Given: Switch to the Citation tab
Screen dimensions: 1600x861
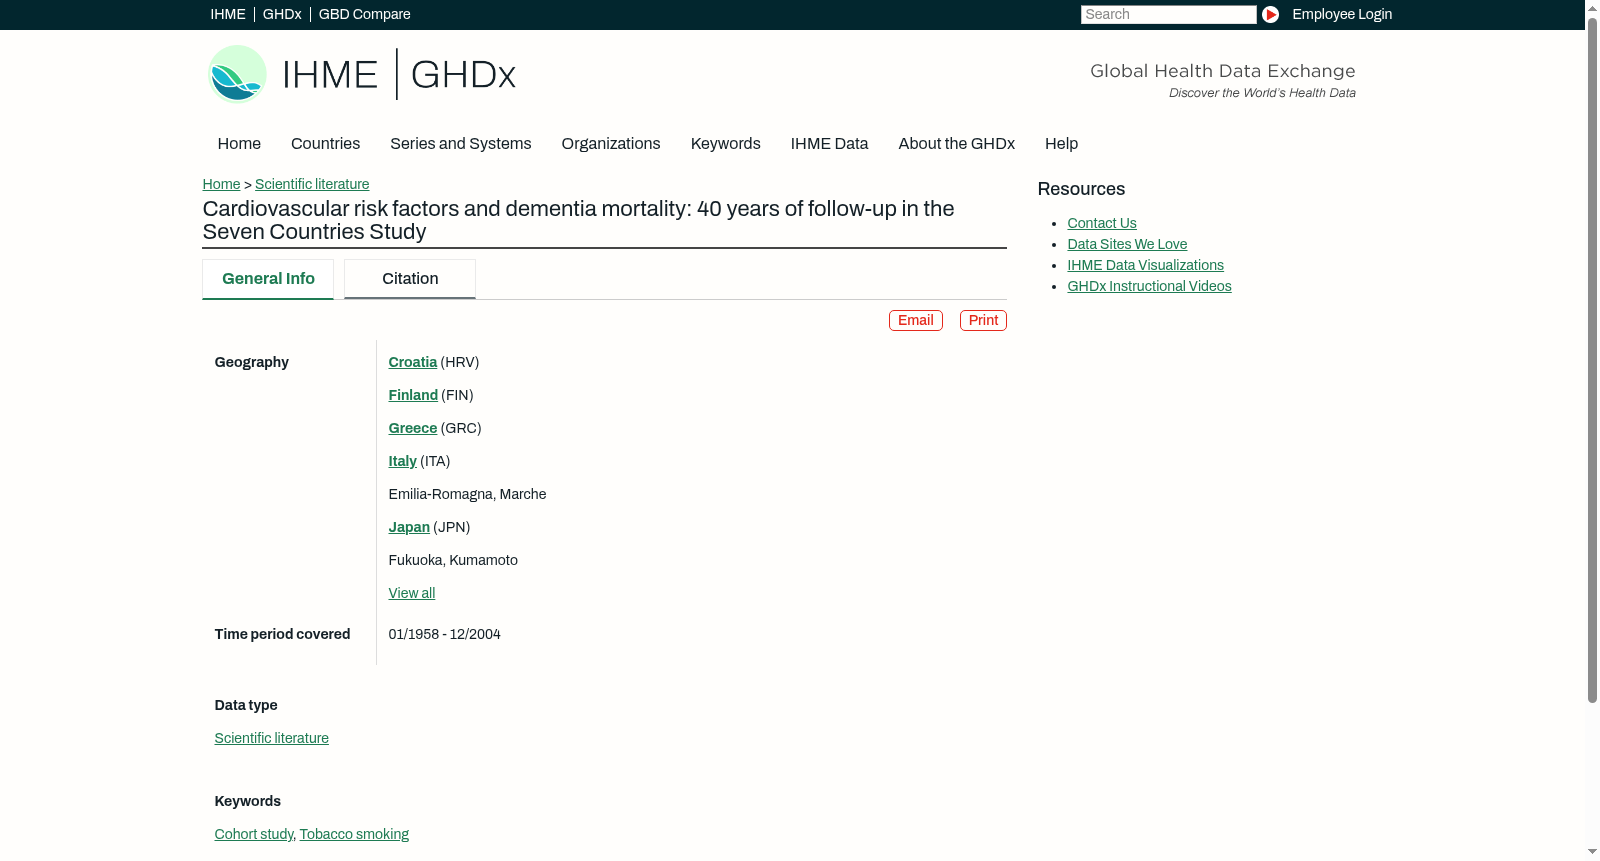Looking at the screenshot, I should [x=410, y=279].
